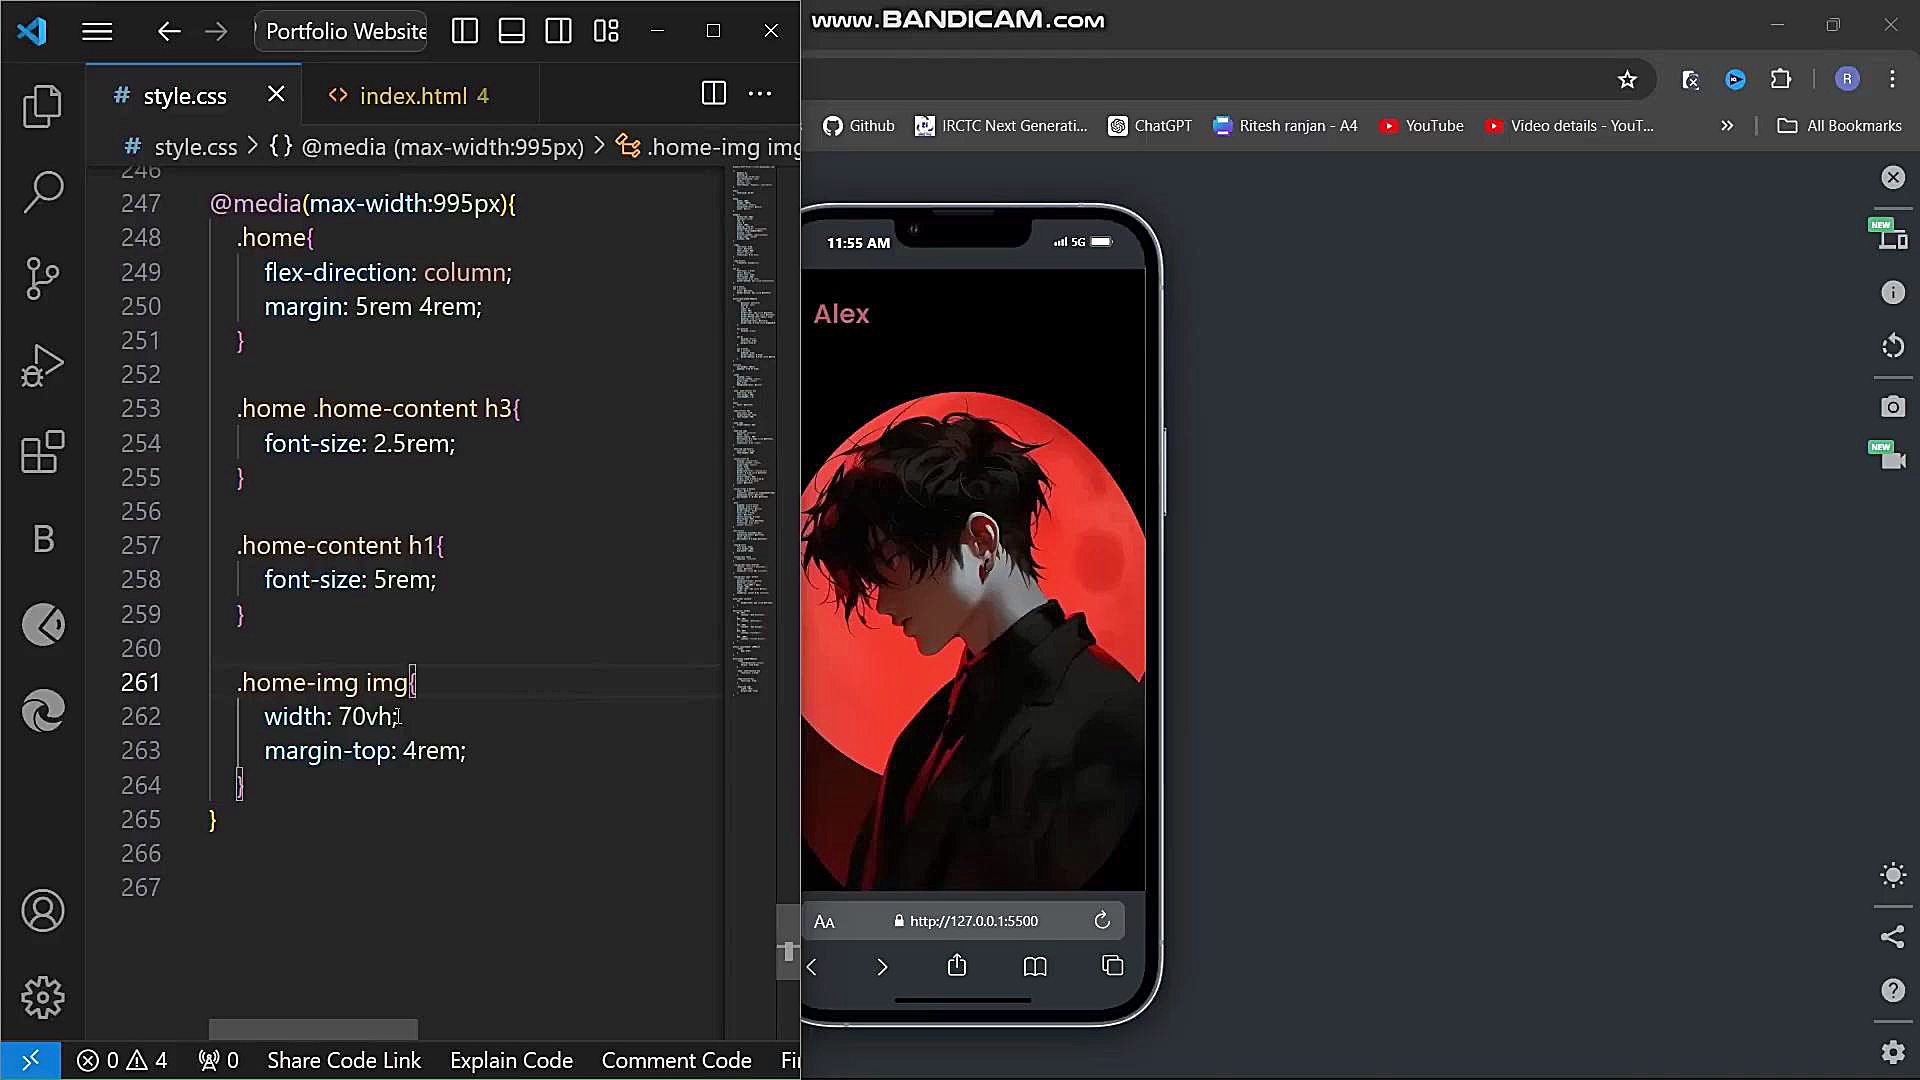
Task: Close the device simulator panel
Action: tap(1893, 178)
